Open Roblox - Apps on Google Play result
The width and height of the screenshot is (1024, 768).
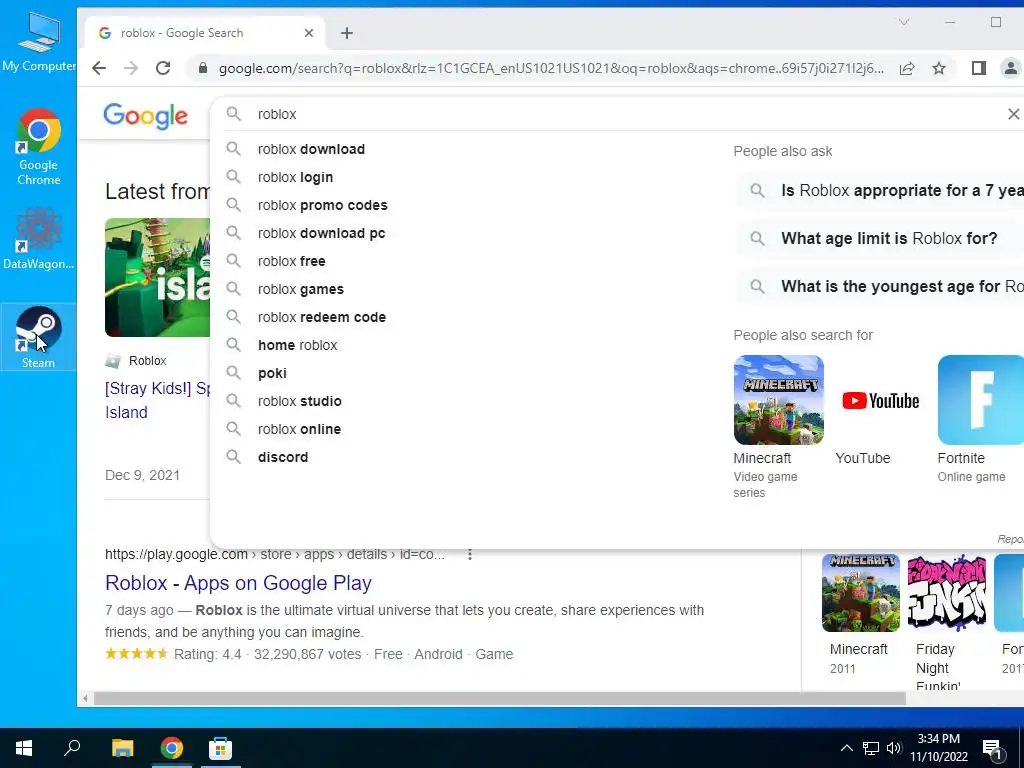[x=238, y=583]
